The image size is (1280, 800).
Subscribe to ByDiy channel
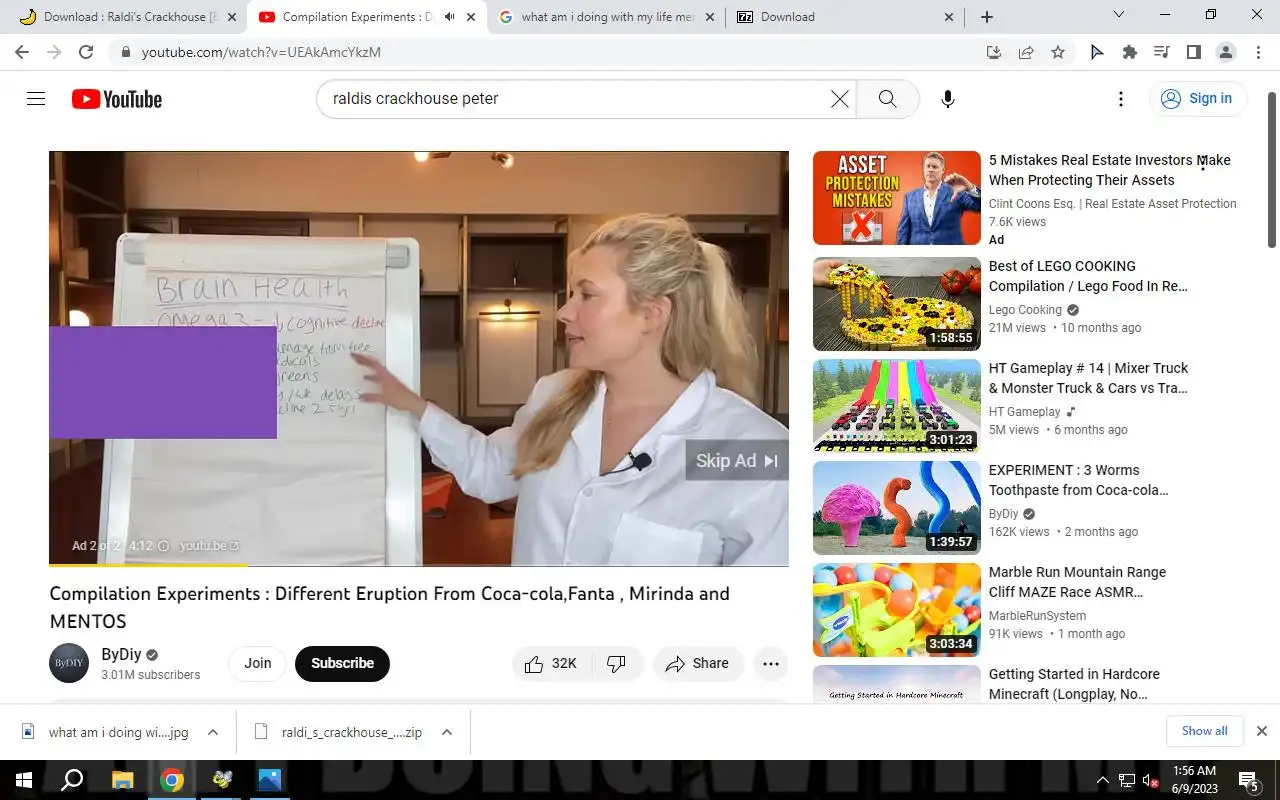[342, 663]
